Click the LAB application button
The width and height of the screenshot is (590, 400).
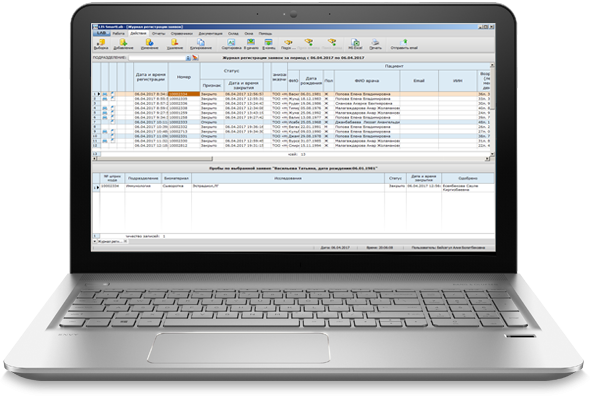click(x=101, y=33)
